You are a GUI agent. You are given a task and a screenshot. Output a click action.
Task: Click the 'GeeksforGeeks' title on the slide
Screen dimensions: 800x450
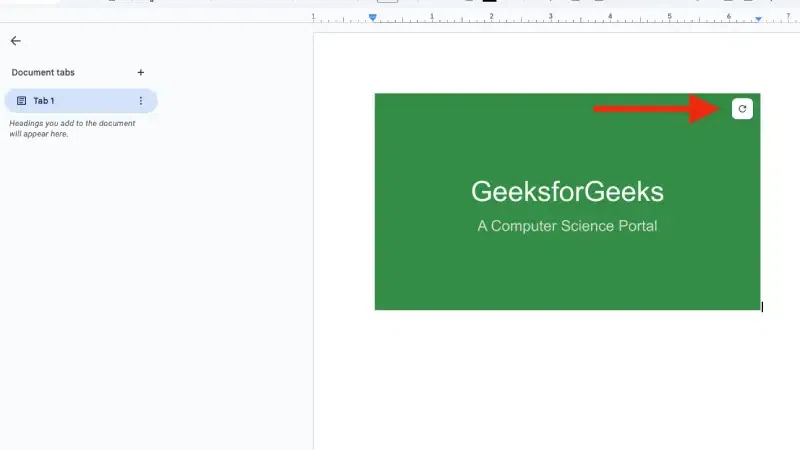[x=567, y=191]
